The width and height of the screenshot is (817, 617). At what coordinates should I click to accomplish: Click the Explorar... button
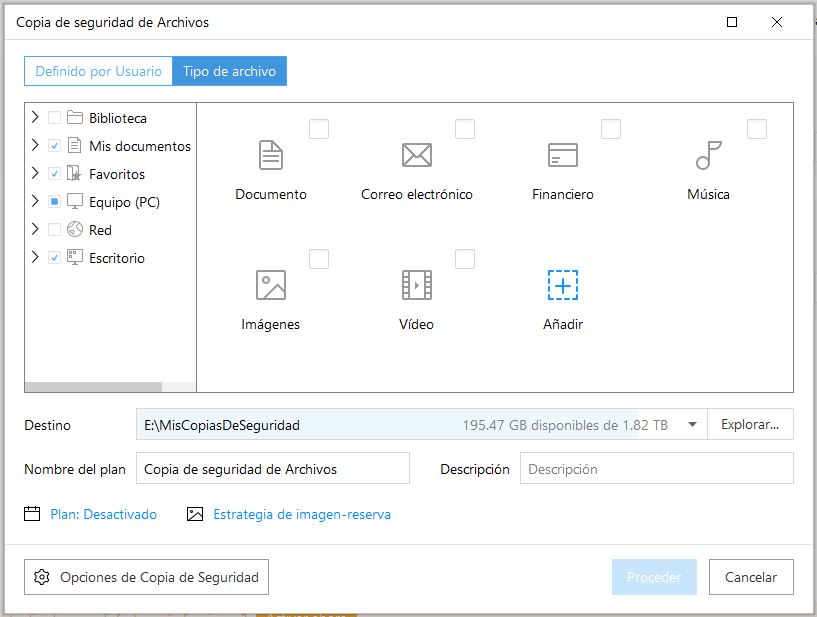(x=750, y=425)
